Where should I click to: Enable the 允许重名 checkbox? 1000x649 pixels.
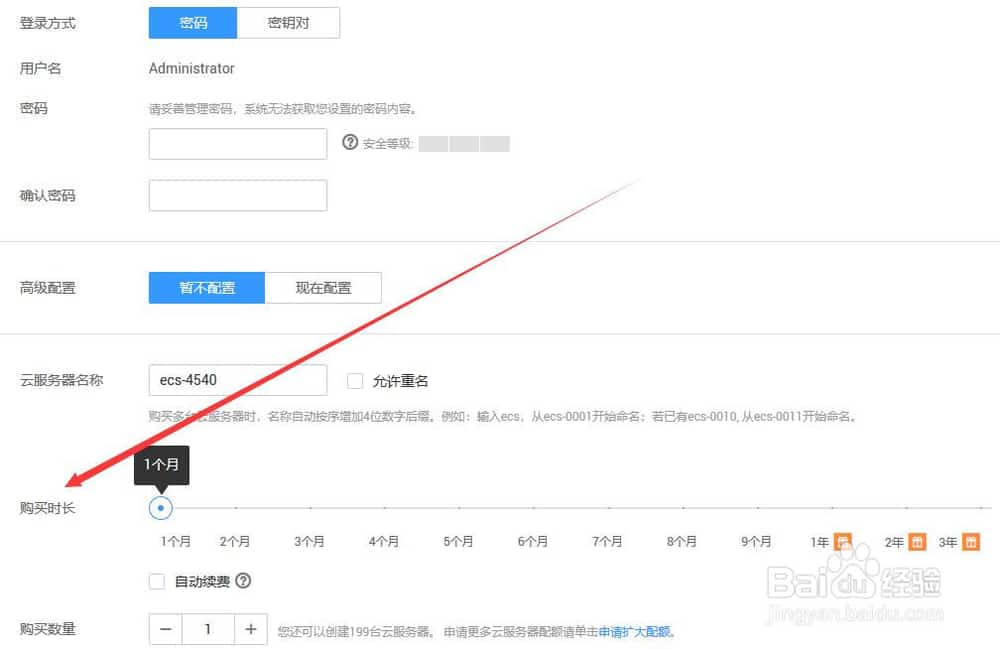pos(355,381)
